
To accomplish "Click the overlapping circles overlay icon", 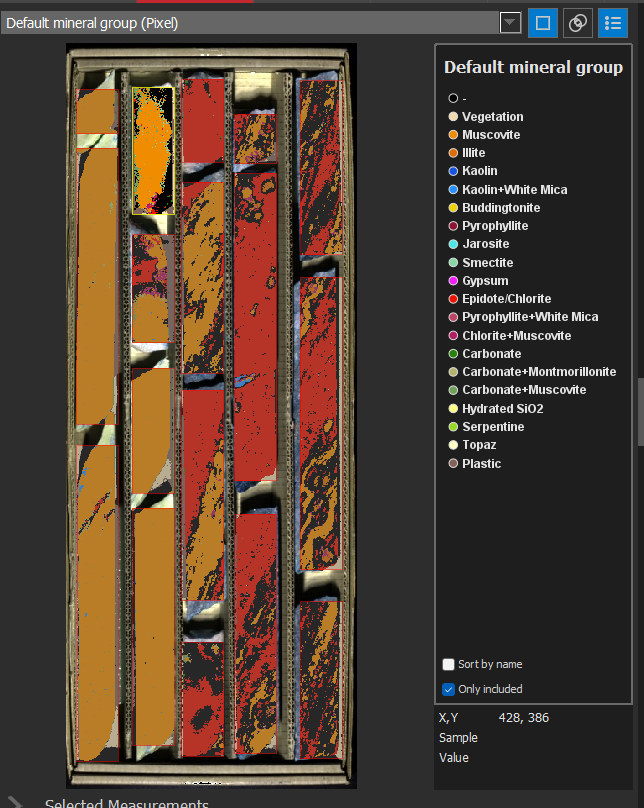I will click(x=578, y=23).
